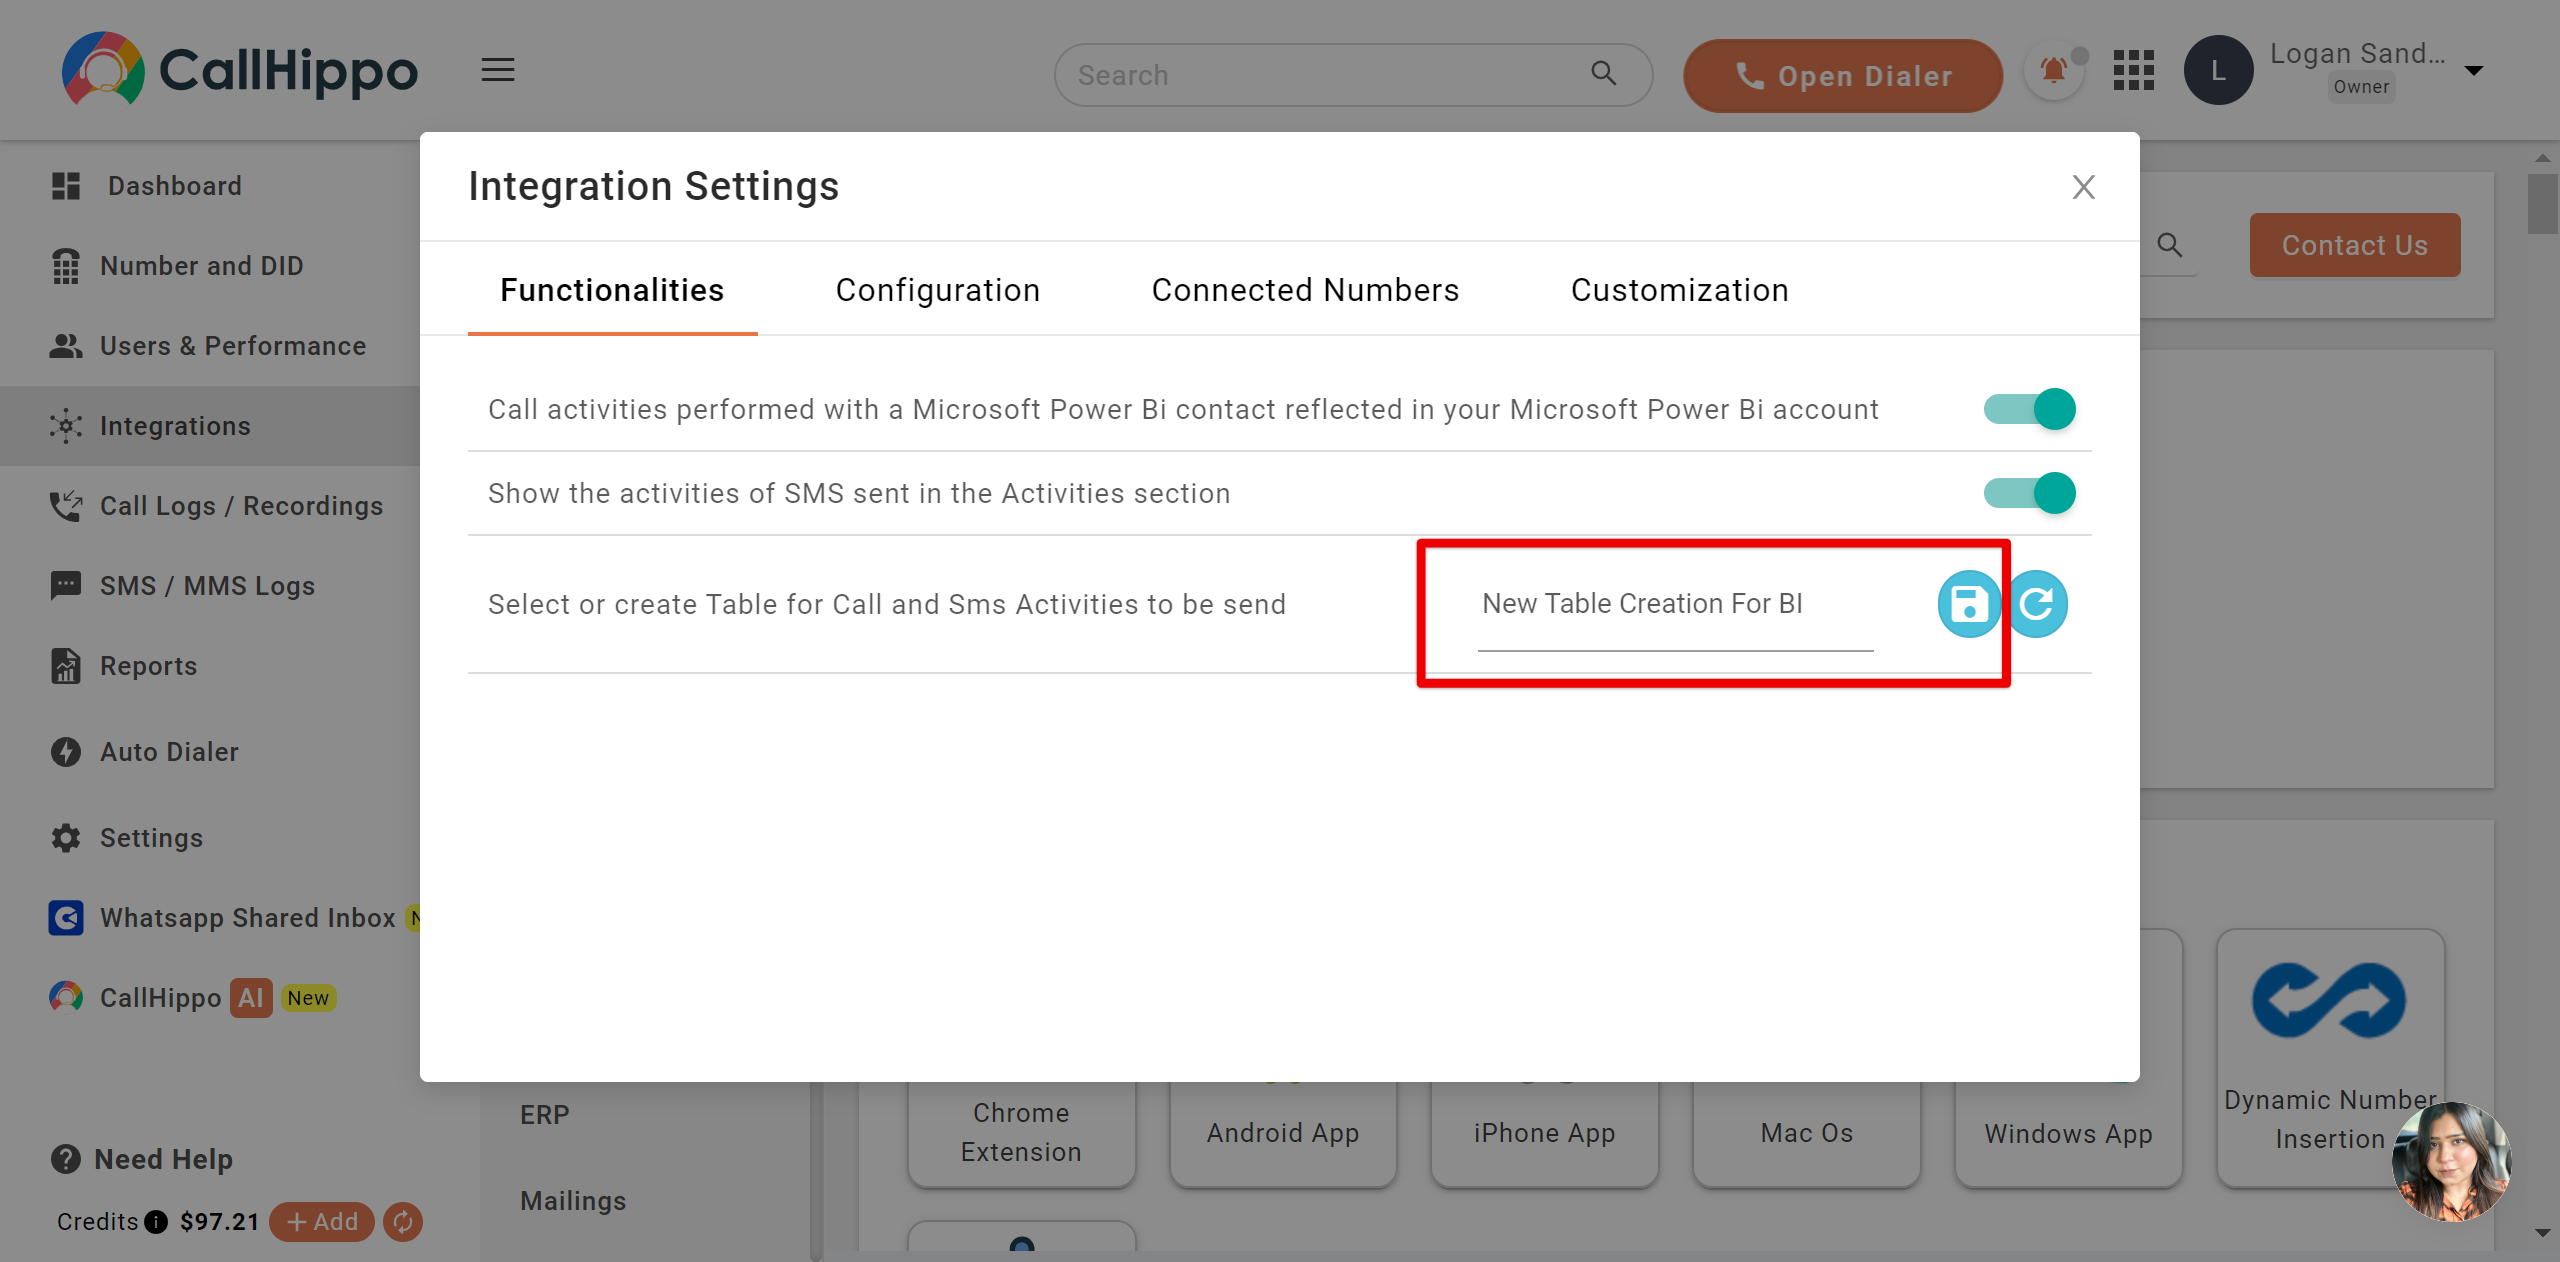Screen dimensions: 2560x1262
Task: Click the Need Help link
Action: [x=163, y=1159]
